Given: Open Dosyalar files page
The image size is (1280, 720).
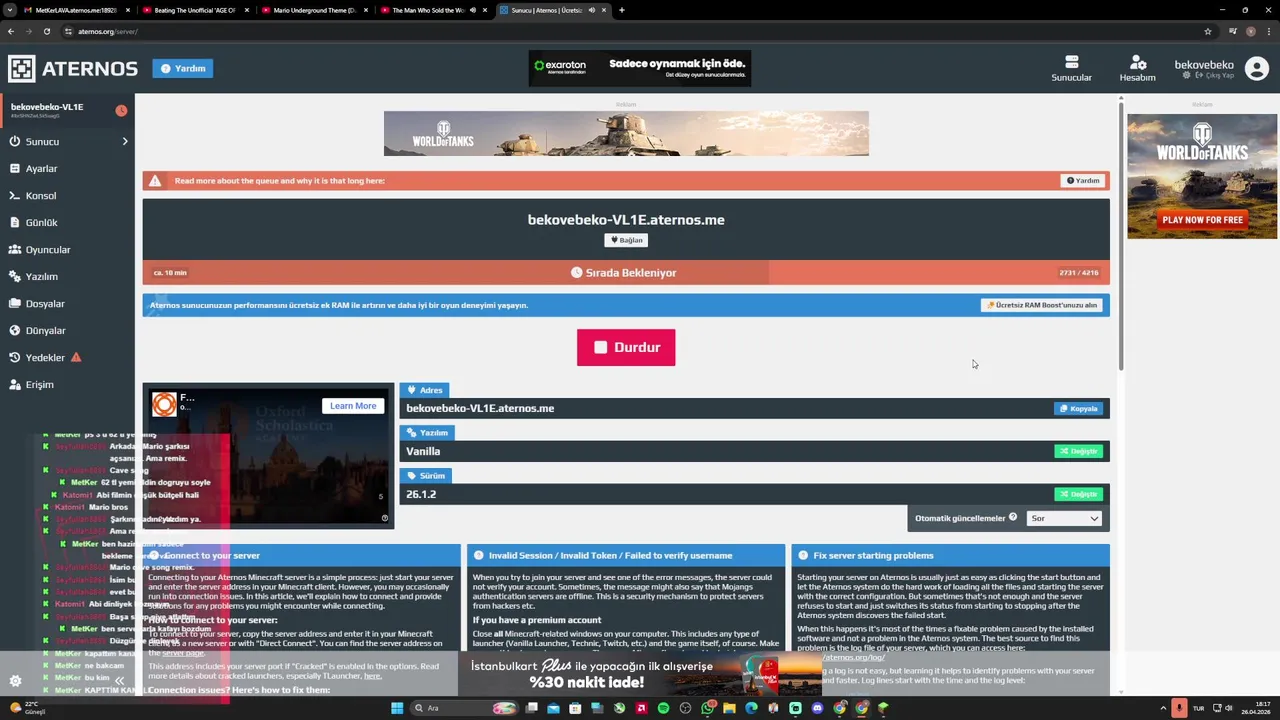Looking at the screenshot, I should (44, 303).
